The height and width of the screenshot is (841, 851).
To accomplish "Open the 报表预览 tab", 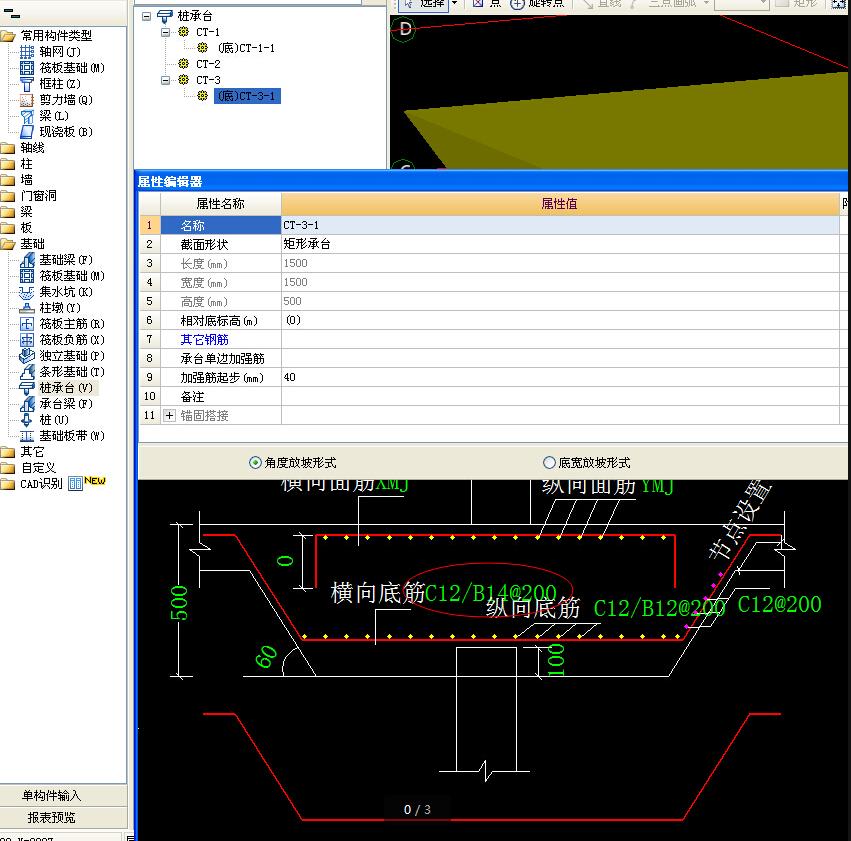I will click(52, 818).
